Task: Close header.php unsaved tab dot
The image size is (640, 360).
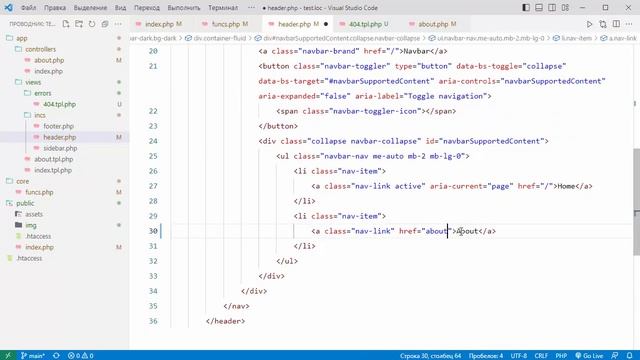Action: pyautogui.click(x=326, y=24)
